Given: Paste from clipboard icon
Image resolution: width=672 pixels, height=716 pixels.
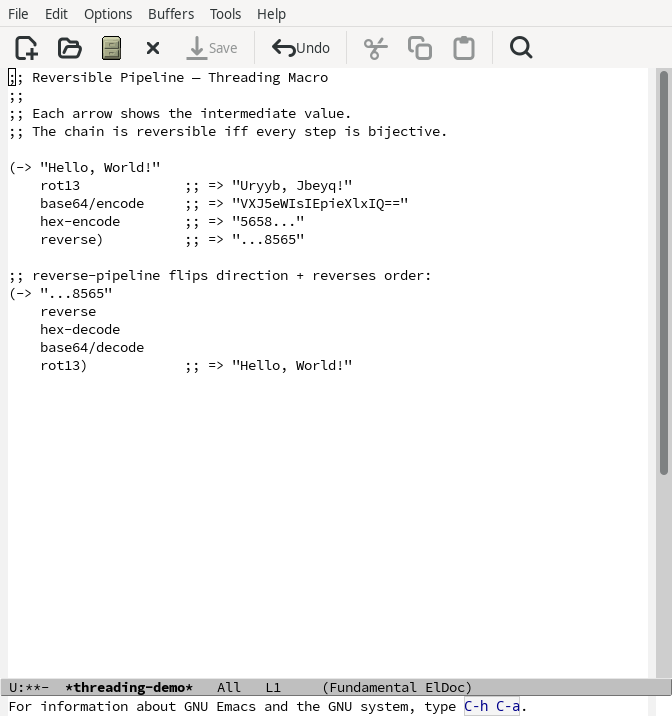Looking at the screenshot, I should [464, 48].
